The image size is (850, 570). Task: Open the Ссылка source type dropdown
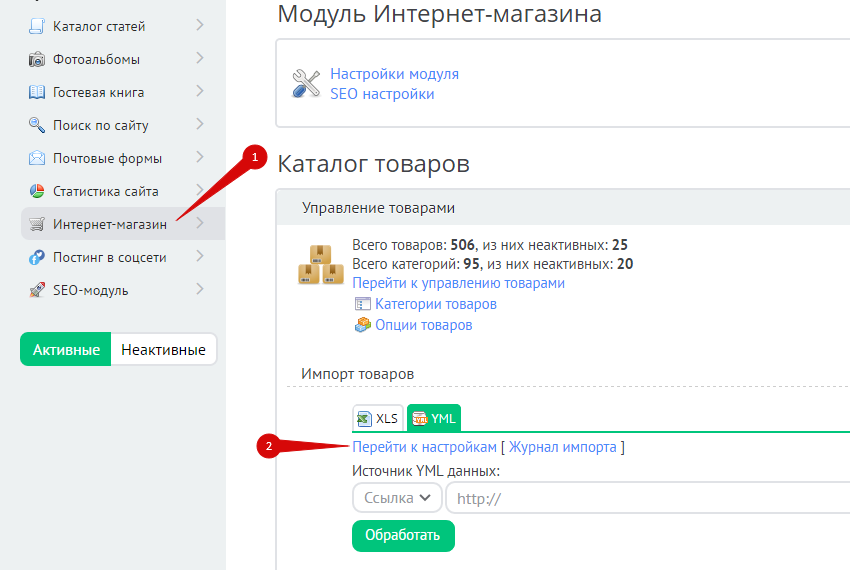[x=397, y=497]
